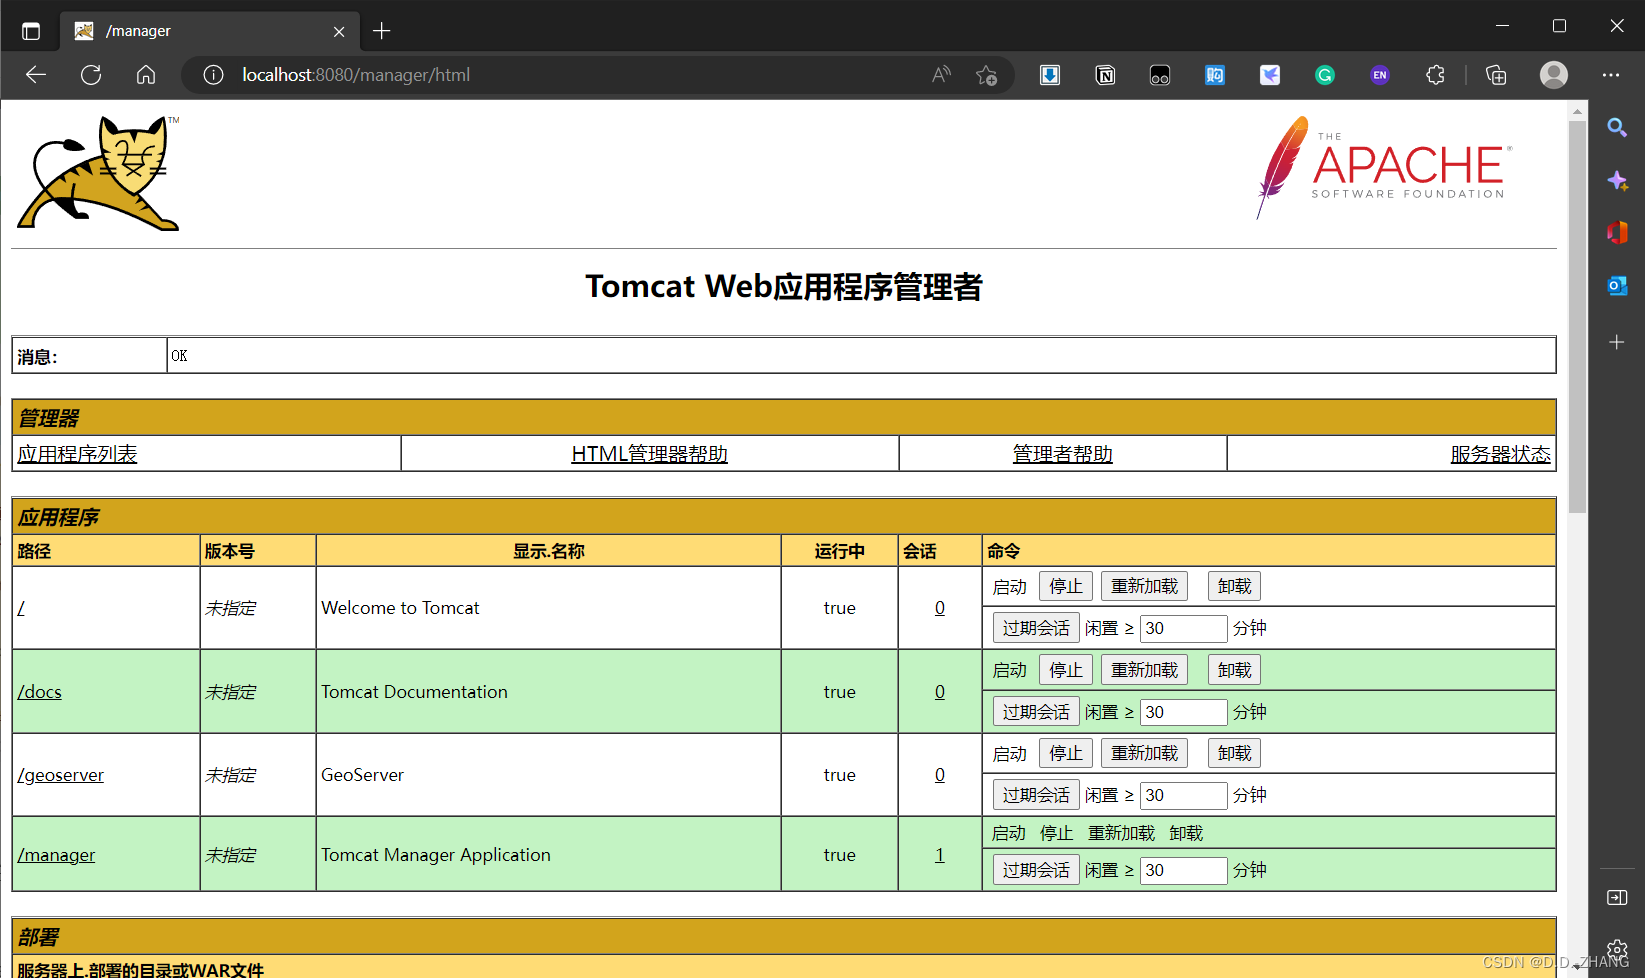Go back using the browser back arrow
Image resolution: width=1645 pixels, height=978 pixels.
(x=36, y=75)
